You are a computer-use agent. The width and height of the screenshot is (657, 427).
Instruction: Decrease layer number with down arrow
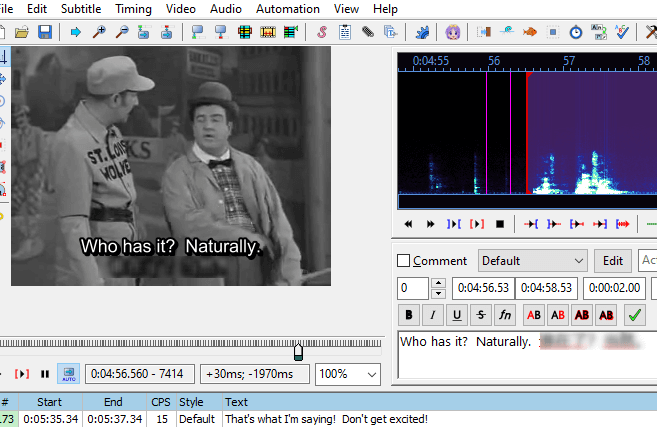point(438,293)
